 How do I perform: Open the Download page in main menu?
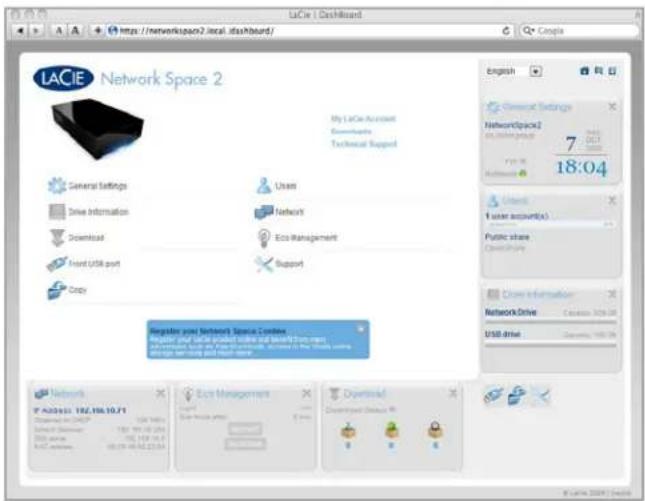pos(77,237)
